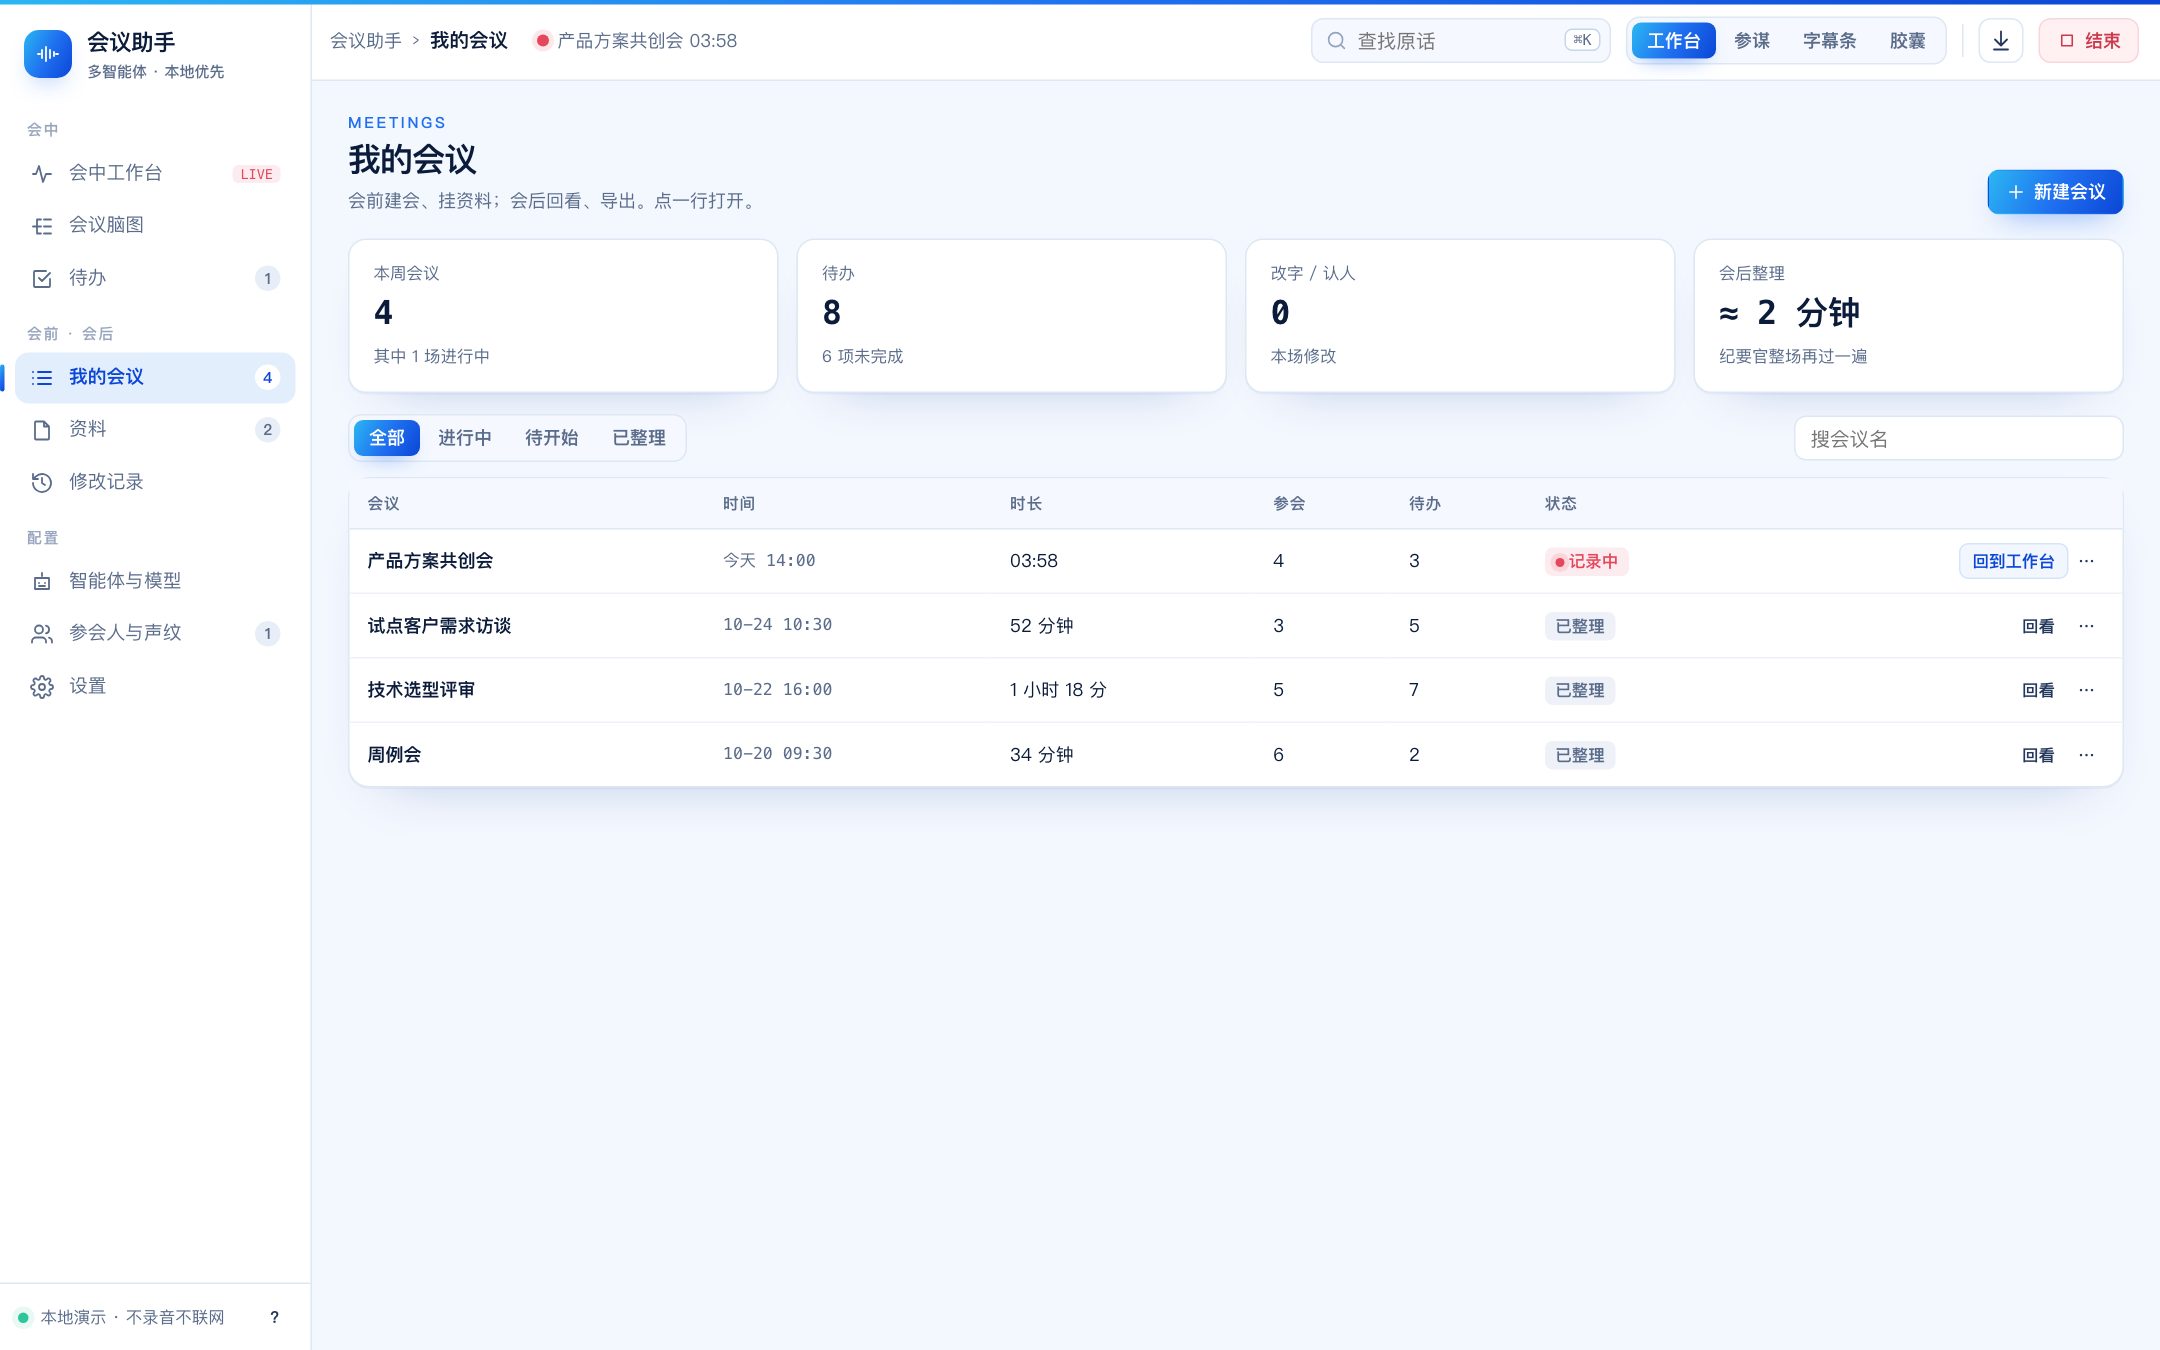Go to 待办 todo list in sidebar
Screen dimensions: 2160x1350
coord(155,278)
